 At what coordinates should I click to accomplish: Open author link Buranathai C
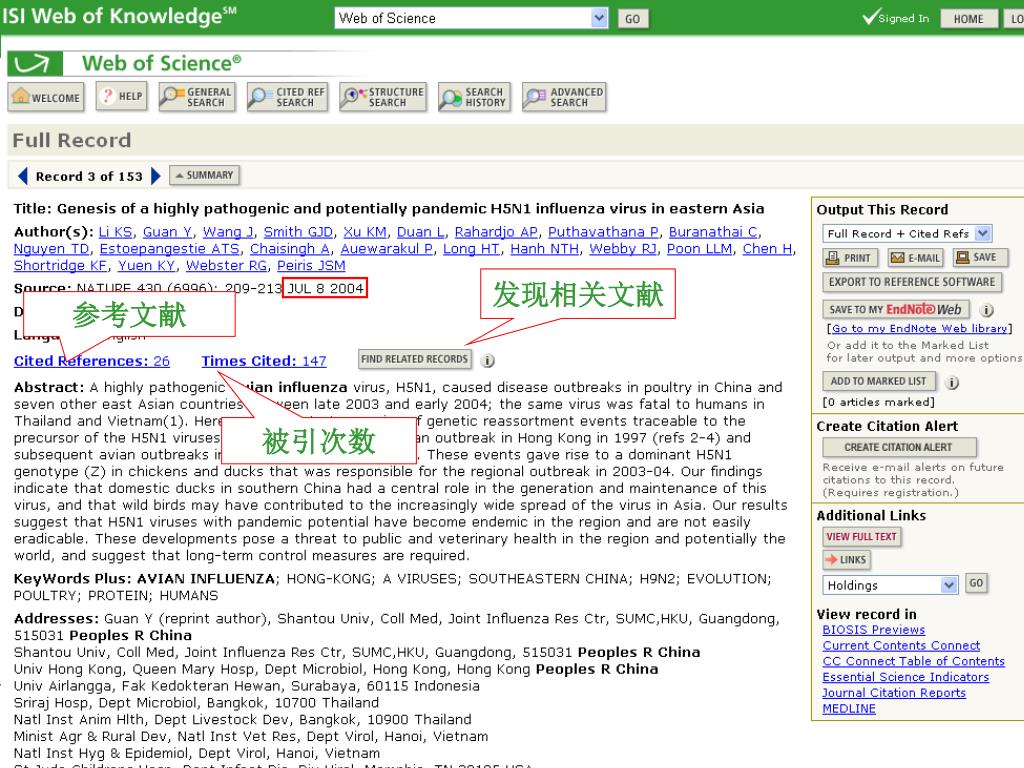click(x=713, y=232)
